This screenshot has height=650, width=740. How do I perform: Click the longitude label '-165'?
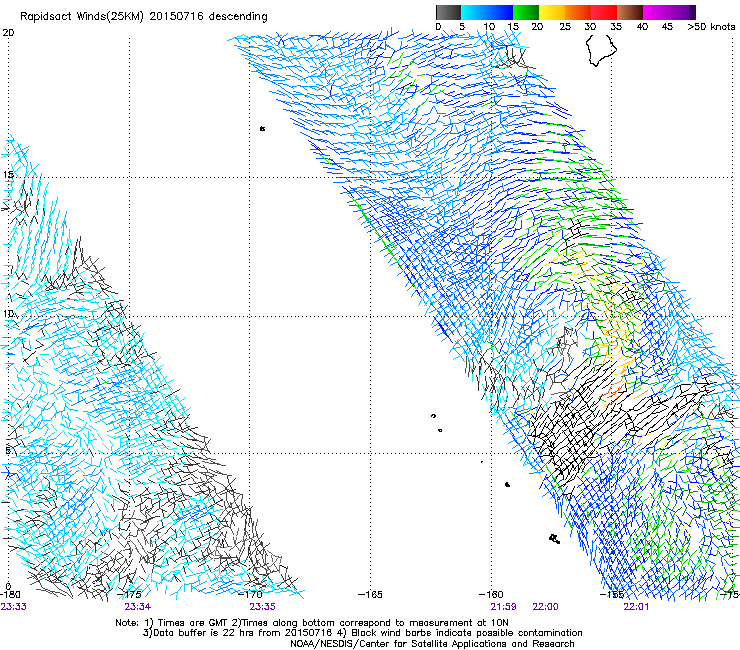click(371, 595)
